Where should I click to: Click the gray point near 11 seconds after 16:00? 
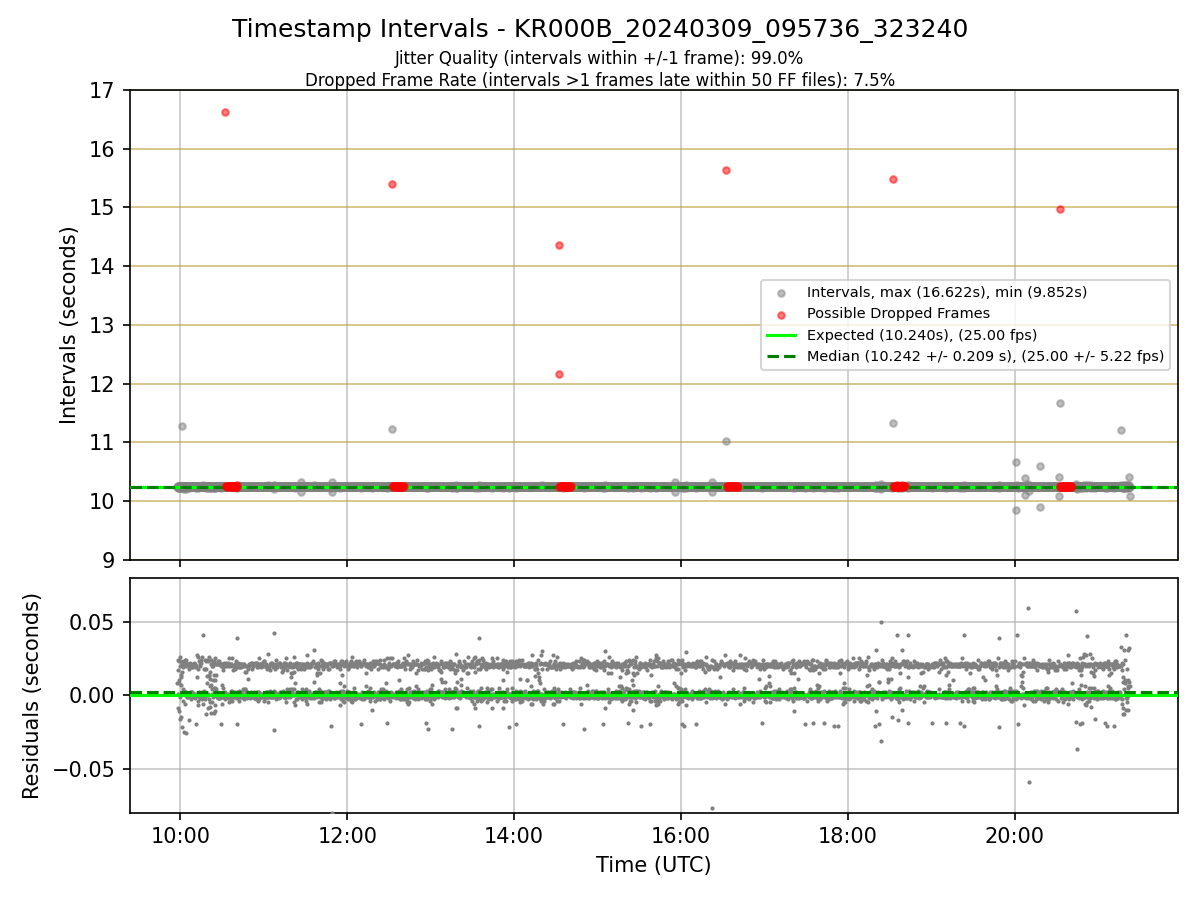click(x=726, y=441)
